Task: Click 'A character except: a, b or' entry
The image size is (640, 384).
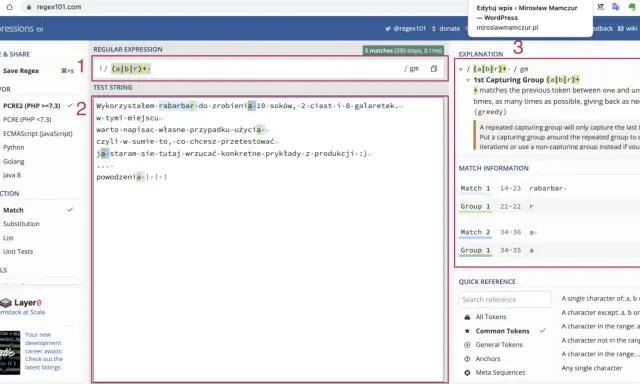Action: (x=600, y=313)
